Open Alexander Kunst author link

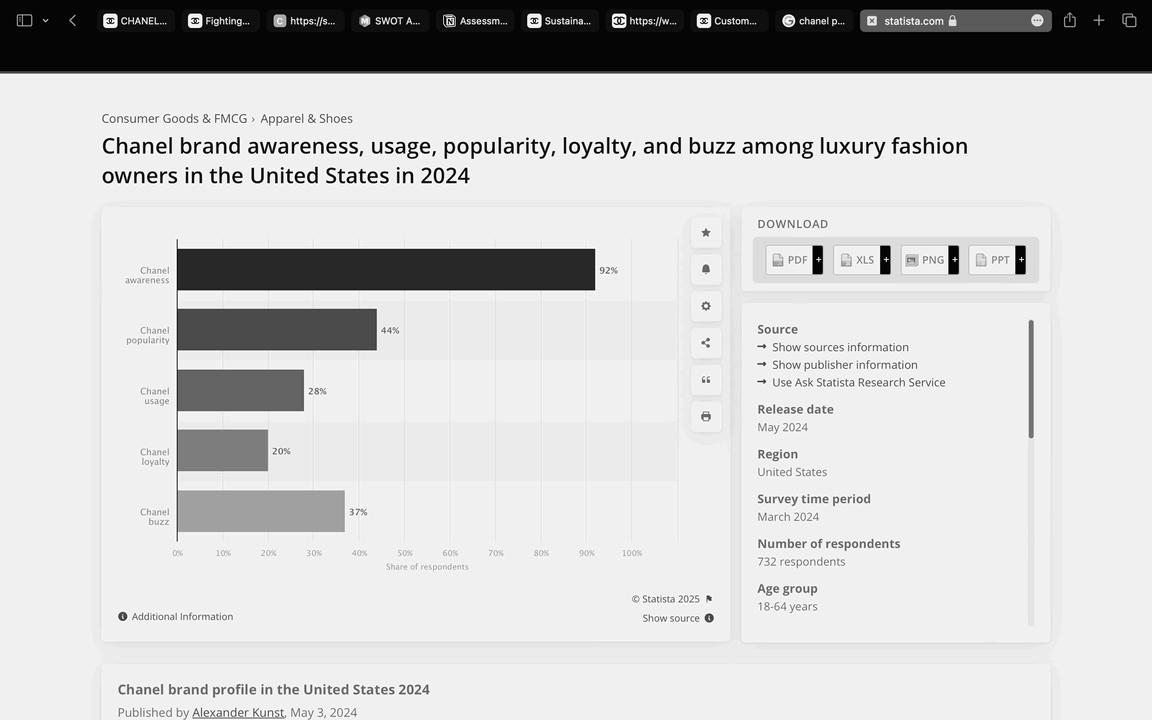tap(238, 713)
